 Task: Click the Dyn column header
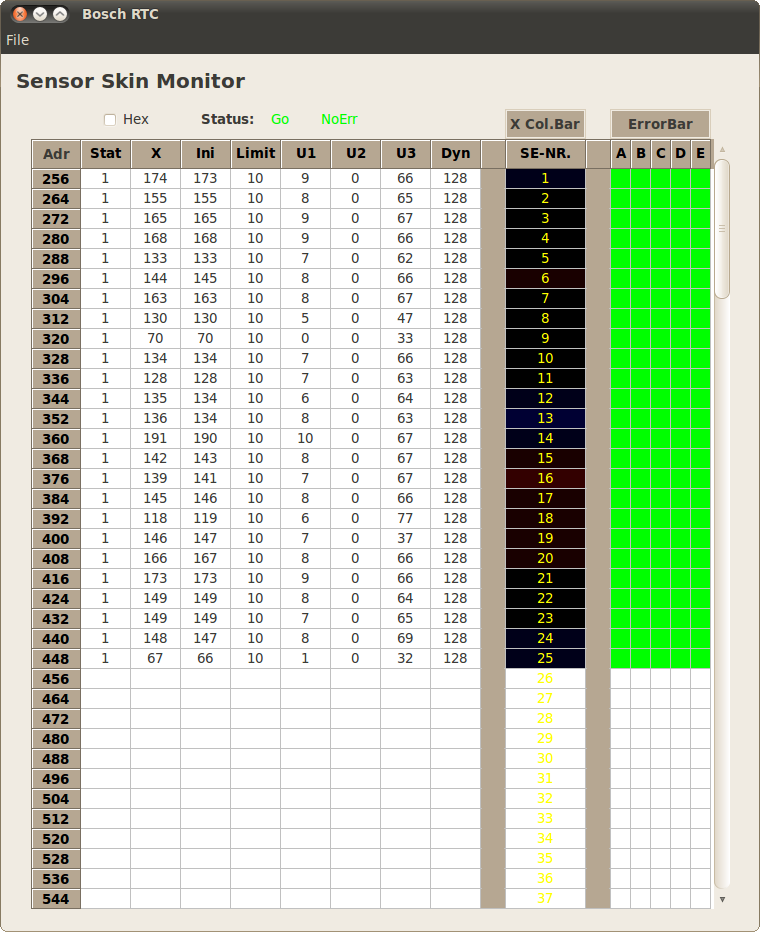click(x=456, y=154)
